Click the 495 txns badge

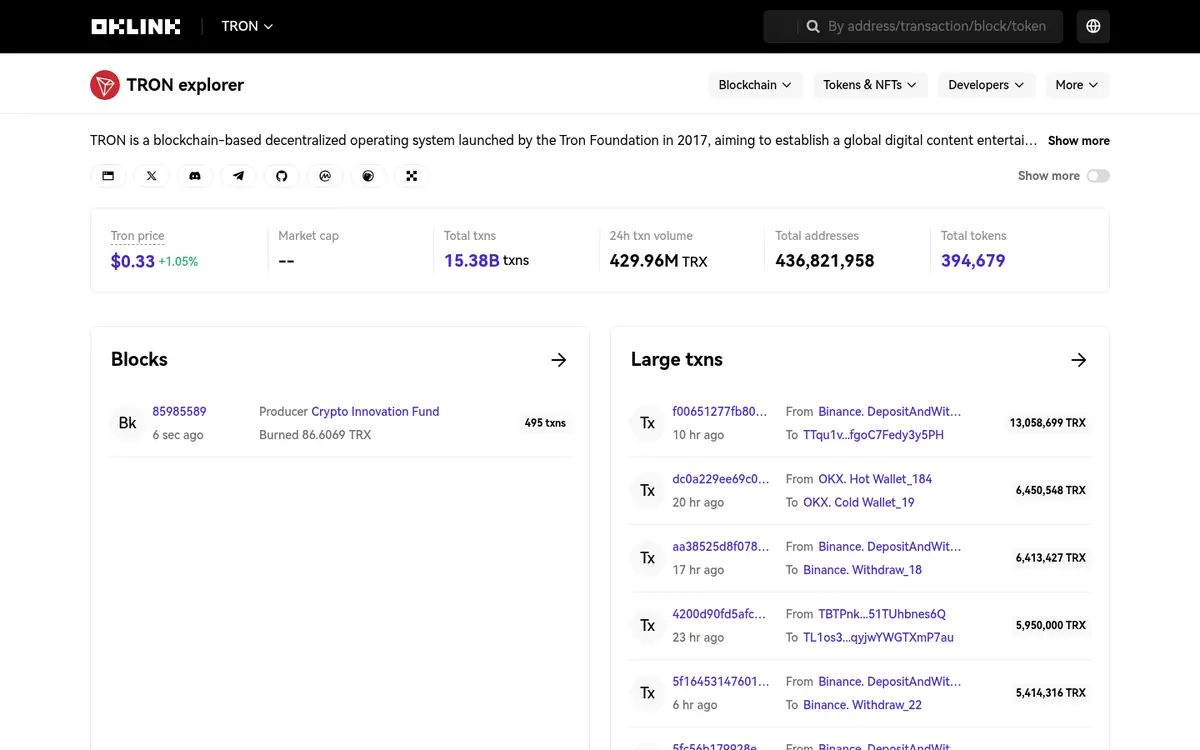545,423
